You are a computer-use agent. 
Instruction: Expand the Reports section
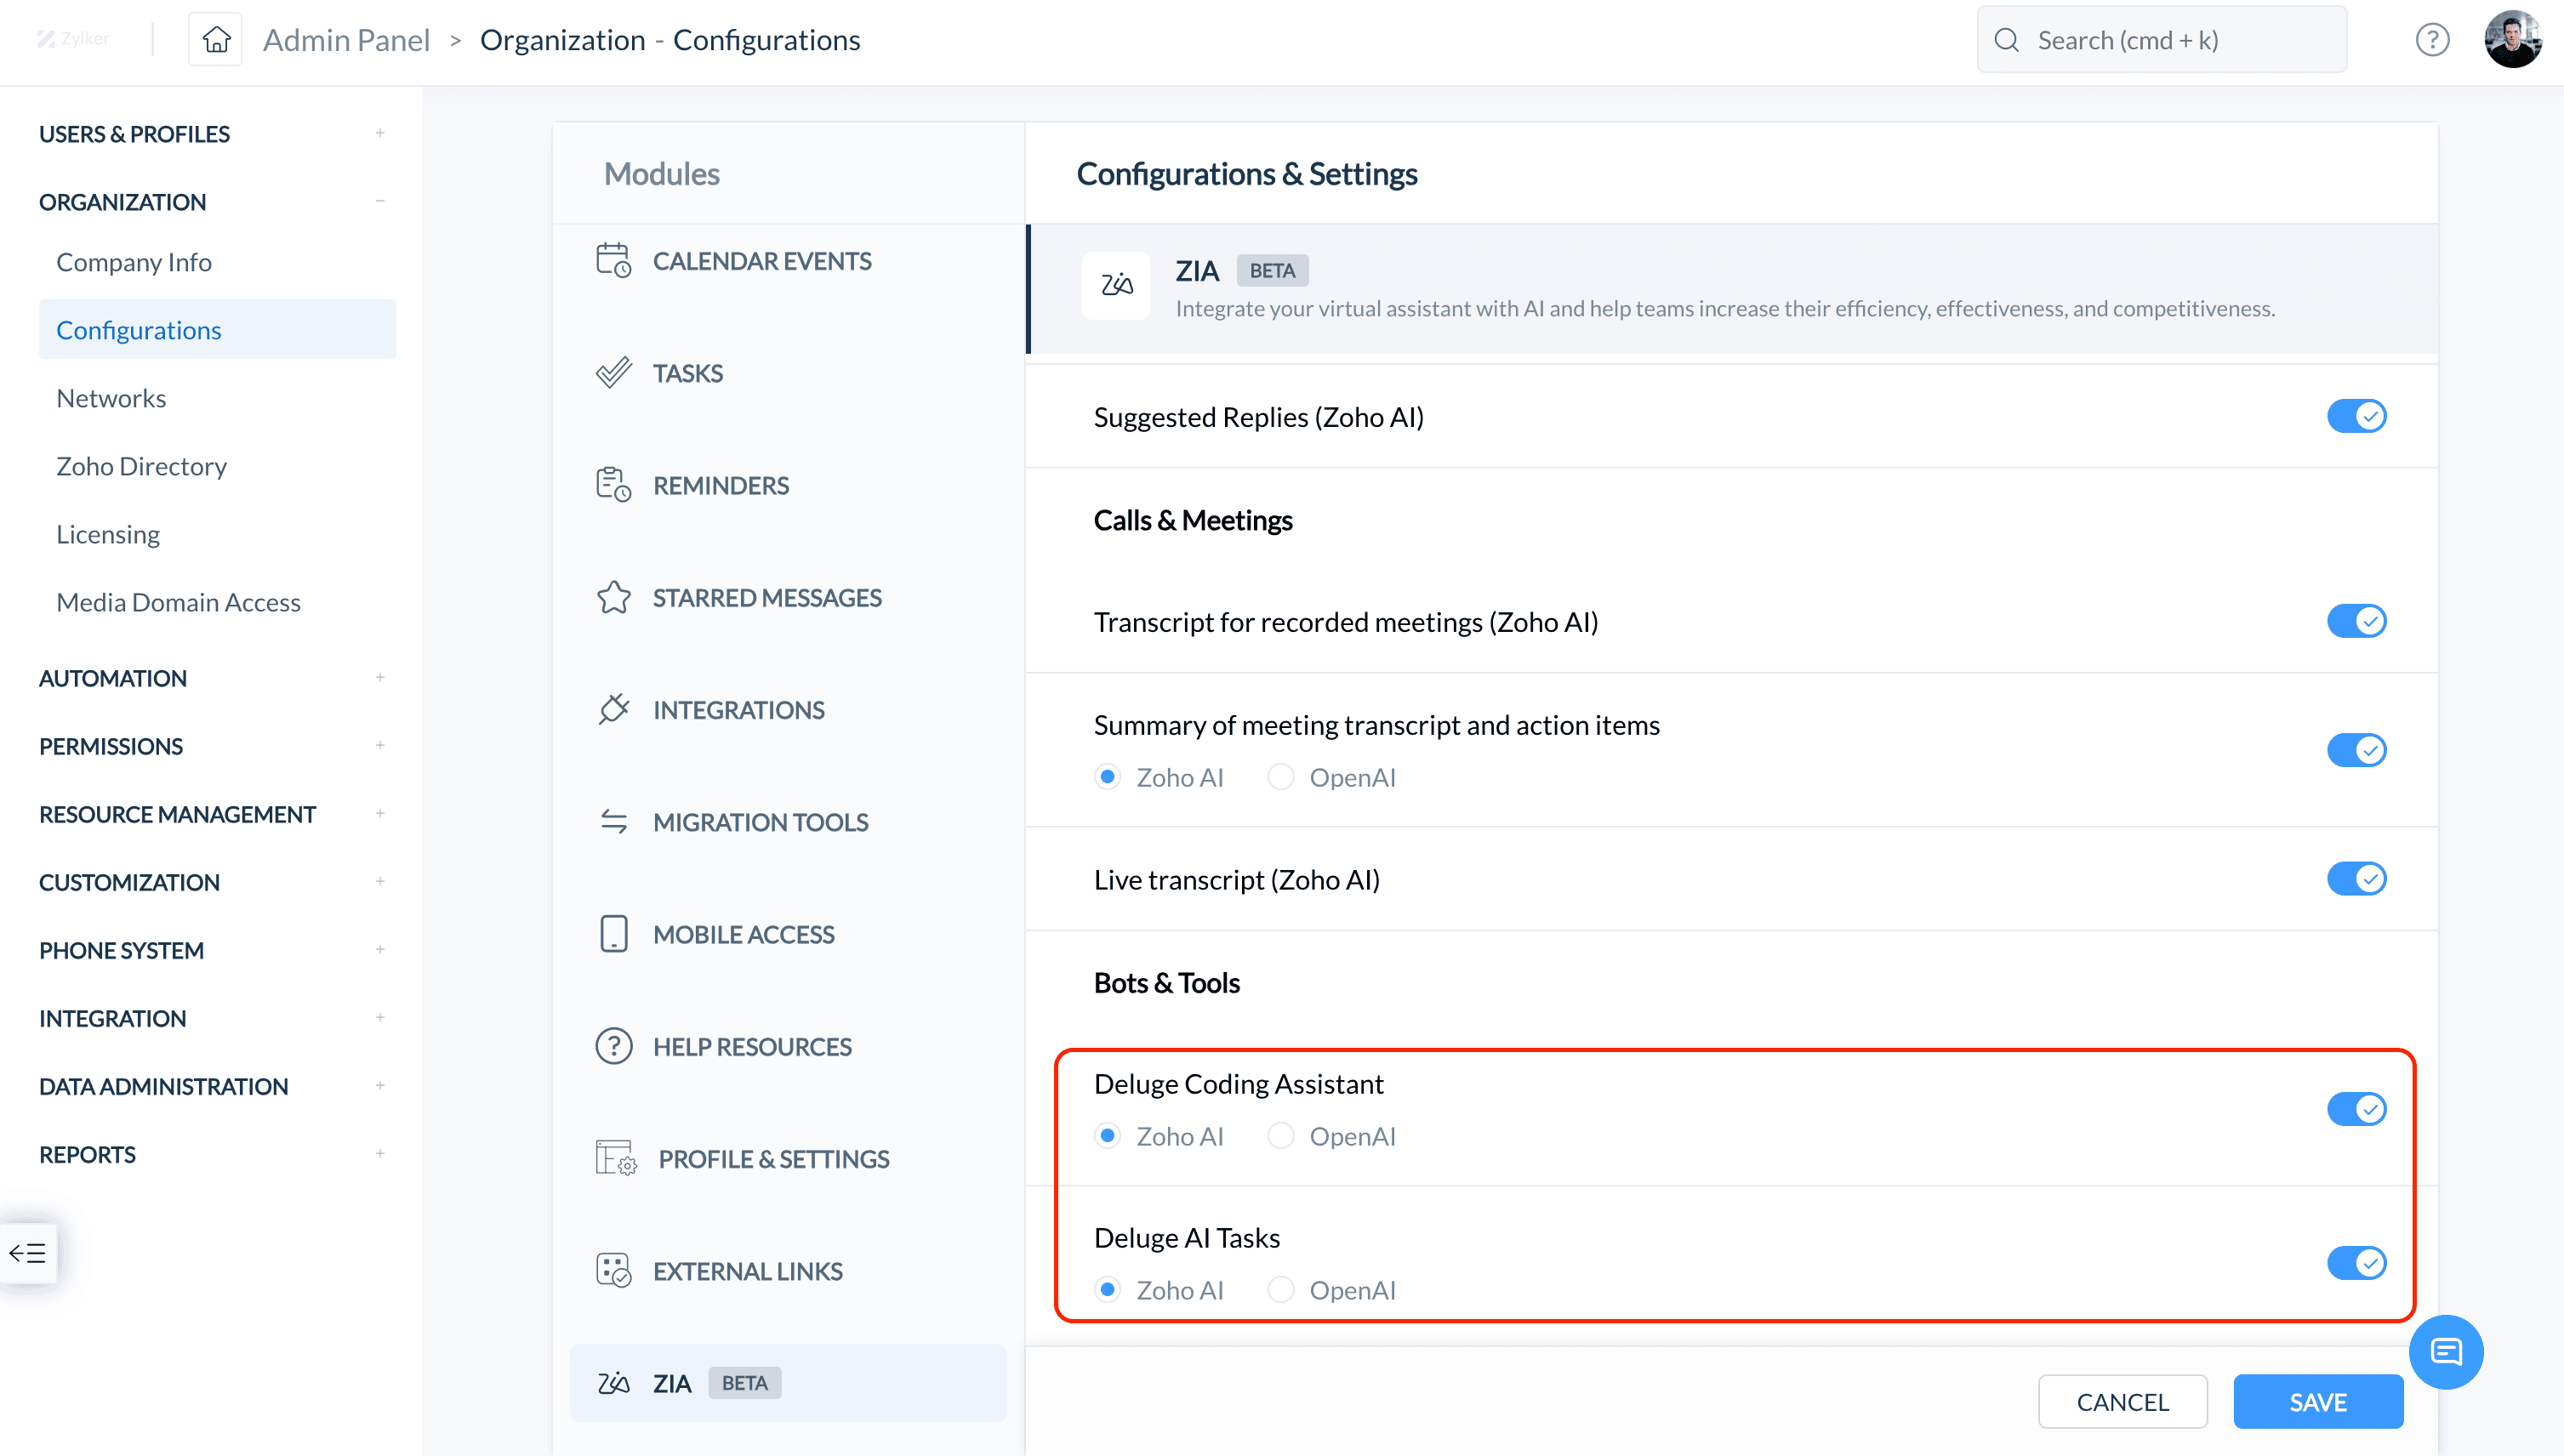380,1153
